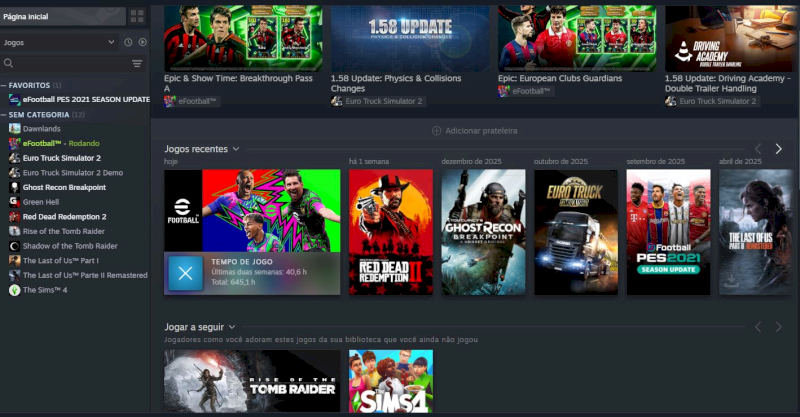Click next arrow in Jogar a seguir shelf
The height and width of the screenshot is (417, 800).
[778, 327]
